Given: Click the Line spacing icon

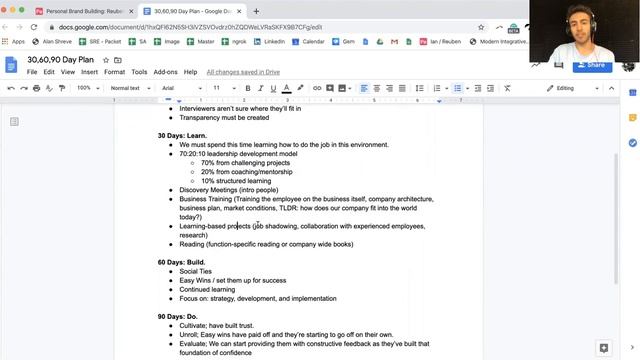Looking at the screenshot, I should [419, 88].
